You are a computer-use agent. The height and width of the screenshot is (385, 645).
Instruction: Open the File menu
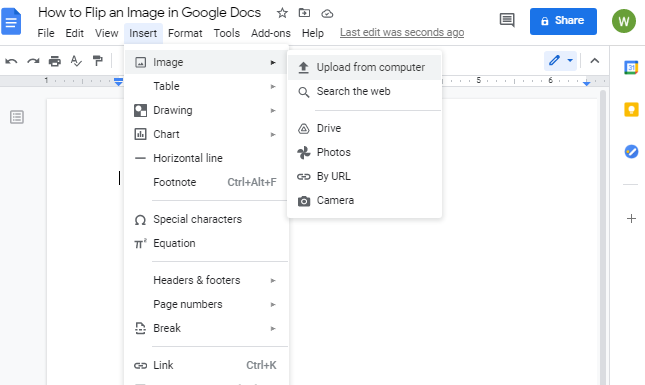point(46,33)
